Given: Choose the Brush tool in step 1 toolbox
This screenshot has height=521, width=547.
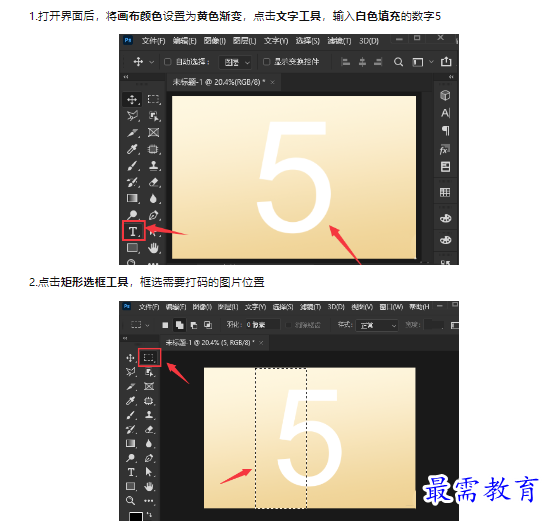Looking at the screenshot, I should coord(132,166).
